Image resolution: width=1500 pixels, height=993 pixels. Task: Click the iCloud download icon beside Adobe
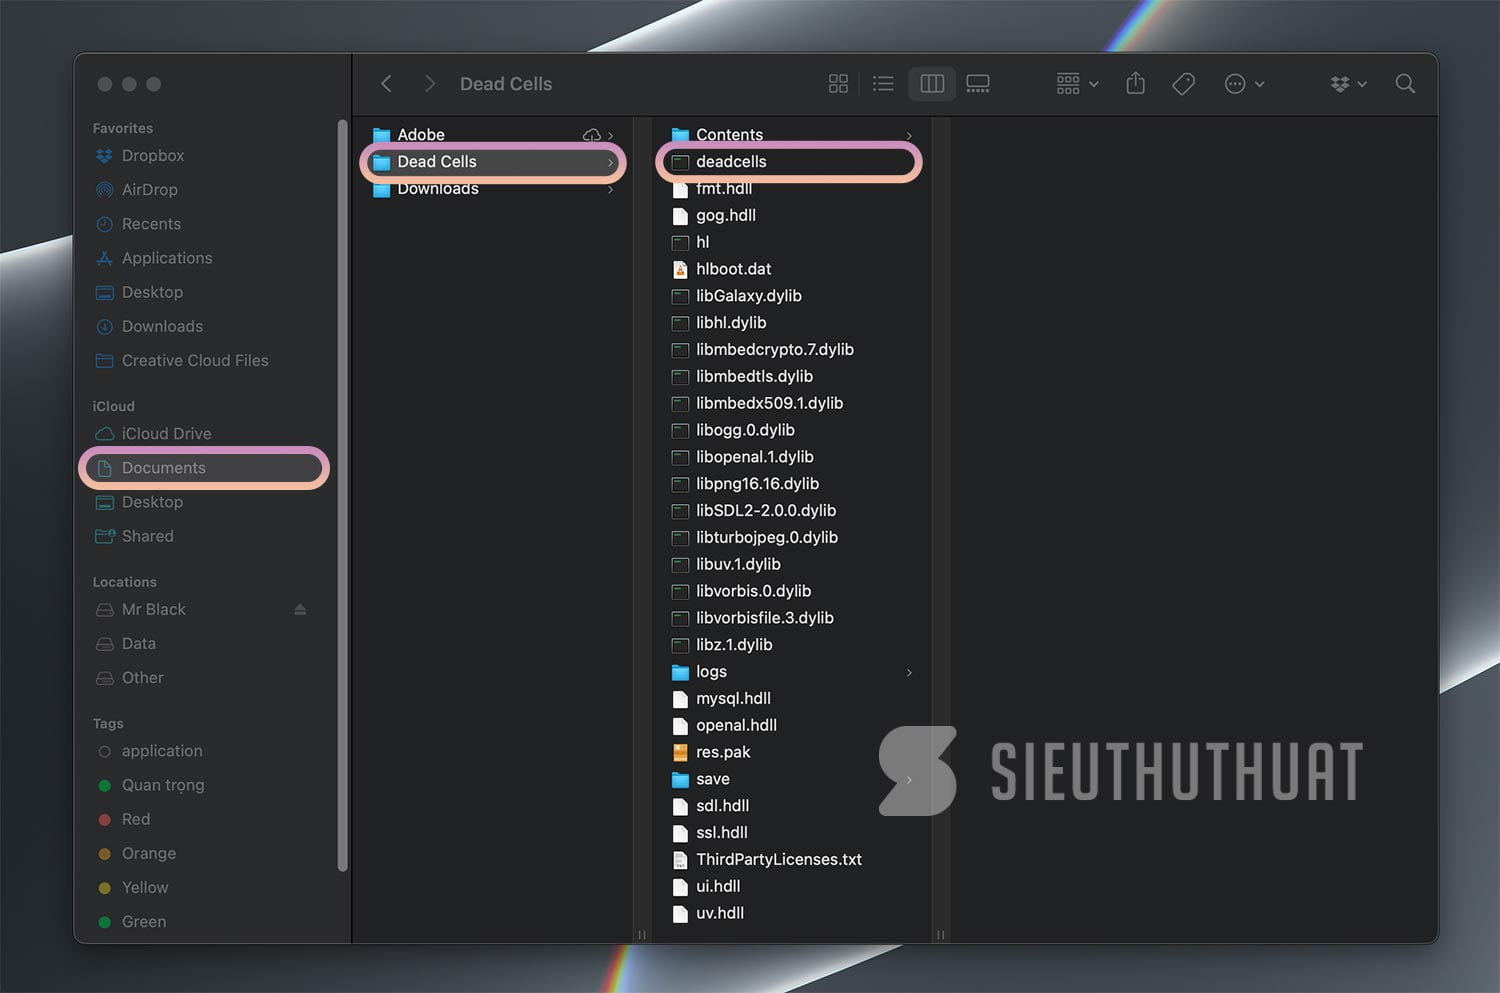(x=592, y=135)
